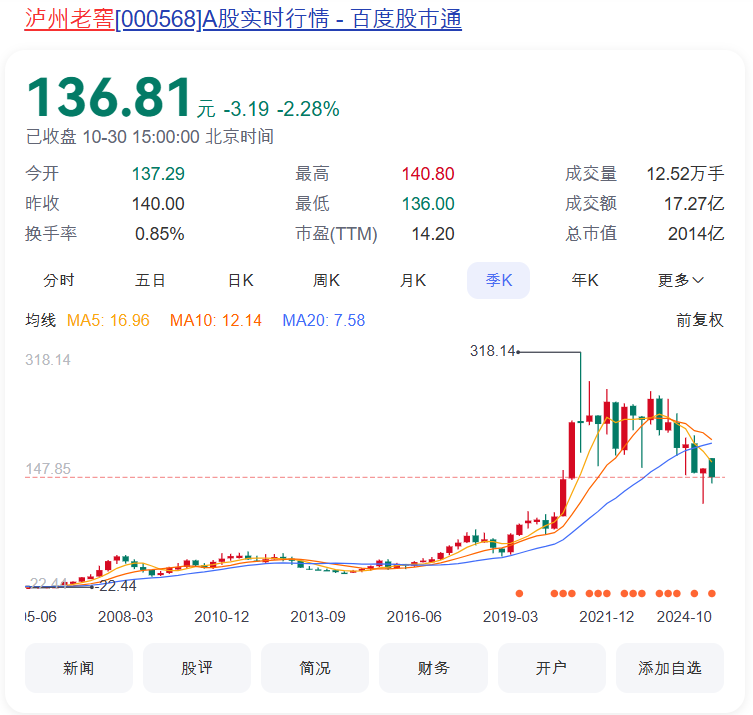
Task: Click the 2019-03 date axis label
Action: point(510,617)
